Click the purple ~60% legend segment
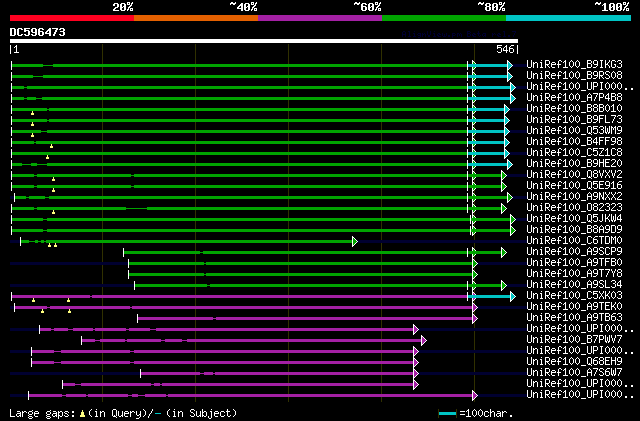Screen dimensions: 640x421 tap(320, 18)
